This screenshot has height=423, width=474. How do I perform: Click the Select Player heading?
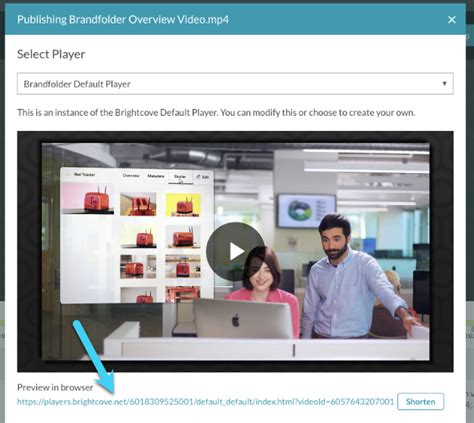pyautogui.click(x=51, y=54)
